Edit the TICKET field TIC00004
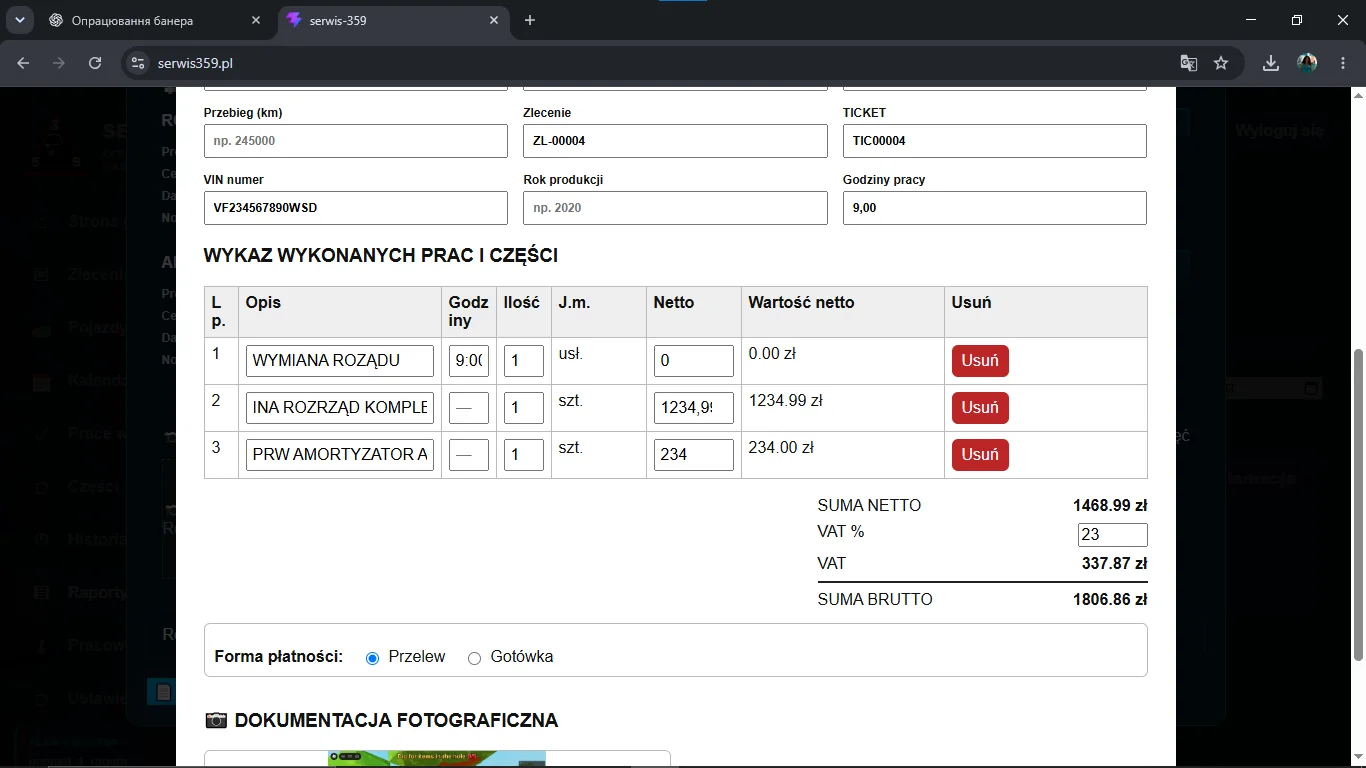Image resolution: width=1366 pixels, height=768 pixels. (995, 141)
